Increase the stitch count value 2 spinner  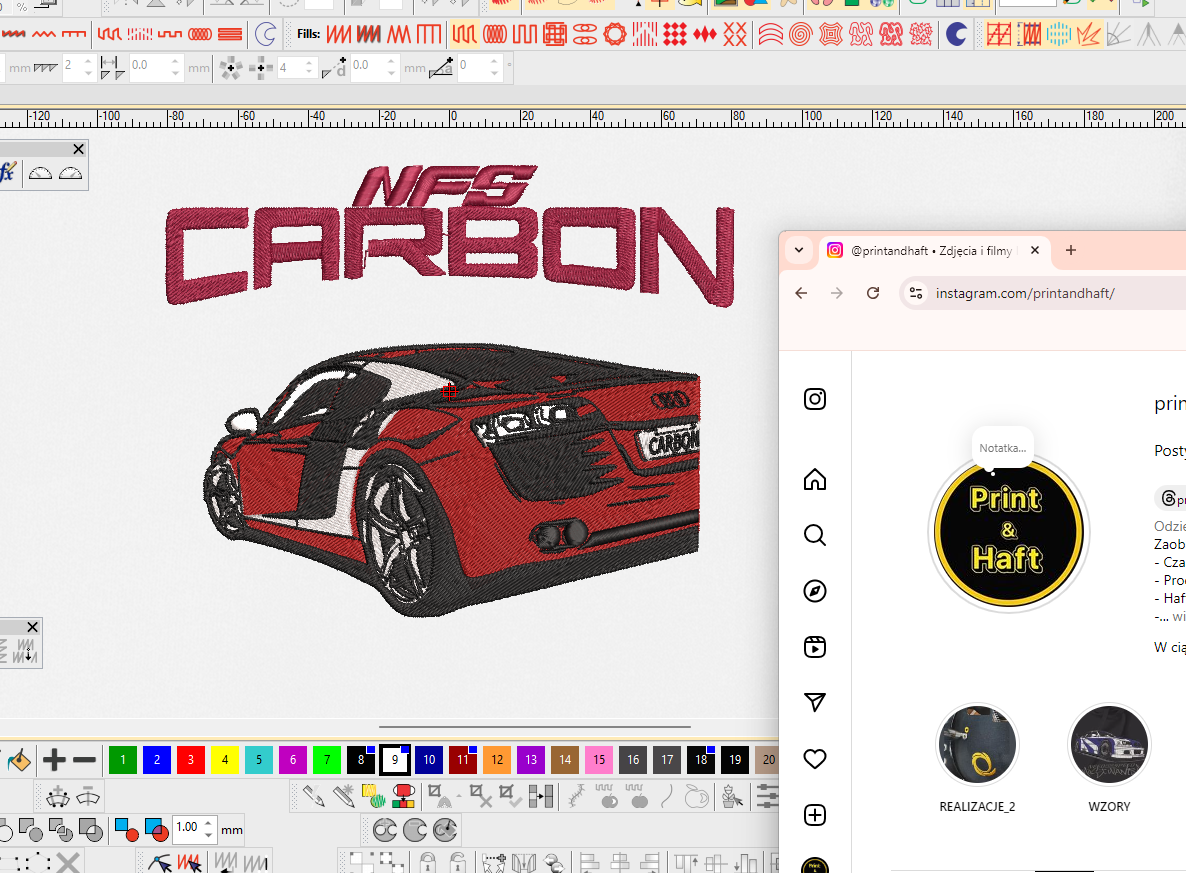tap(88, 61)
